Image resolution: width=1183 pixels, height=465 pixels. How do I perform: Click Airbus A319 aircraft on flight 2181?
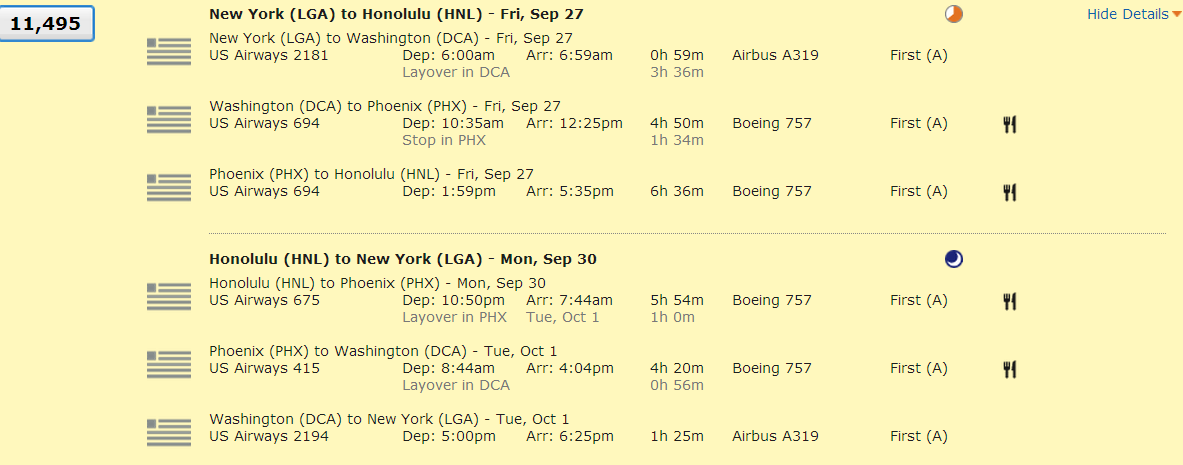(x=775, y=55)
